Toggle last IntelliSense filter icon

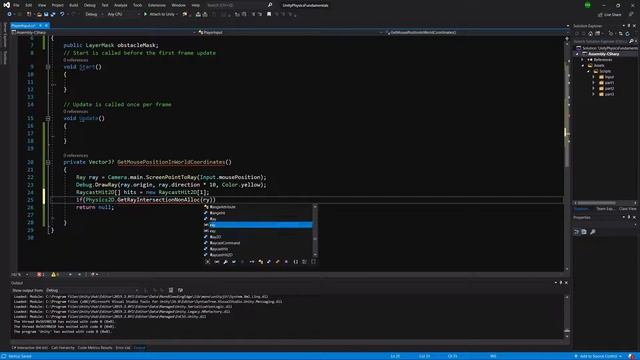point(313,262)
